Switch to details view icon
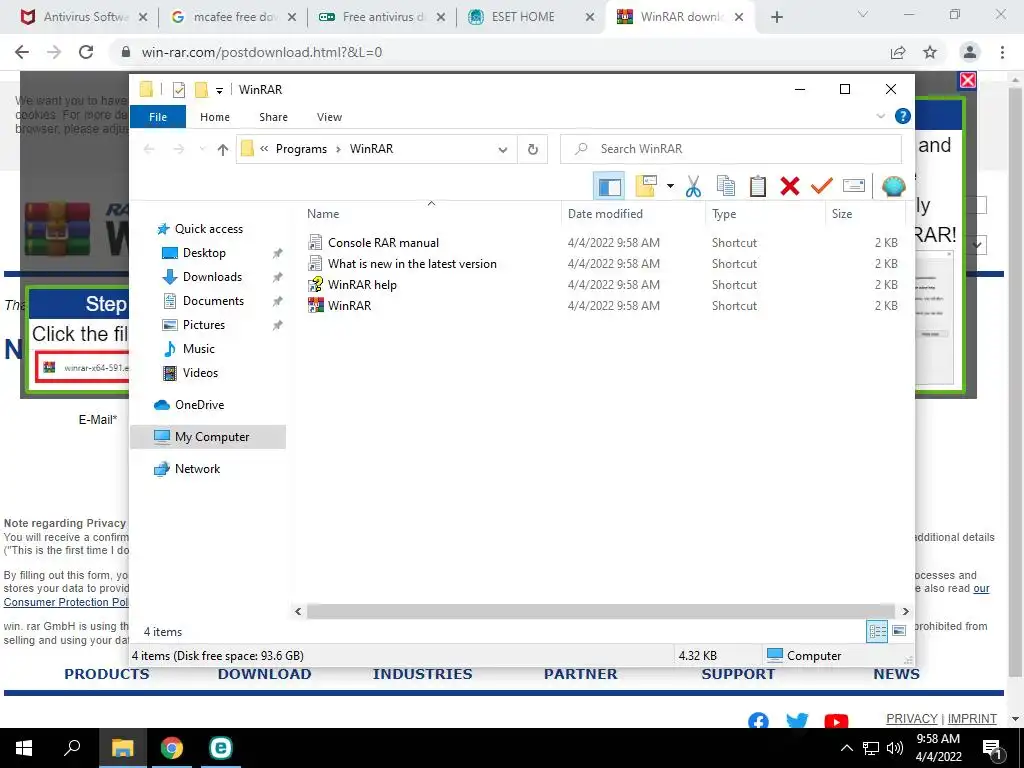The image size is (1024, 768). 877,631
